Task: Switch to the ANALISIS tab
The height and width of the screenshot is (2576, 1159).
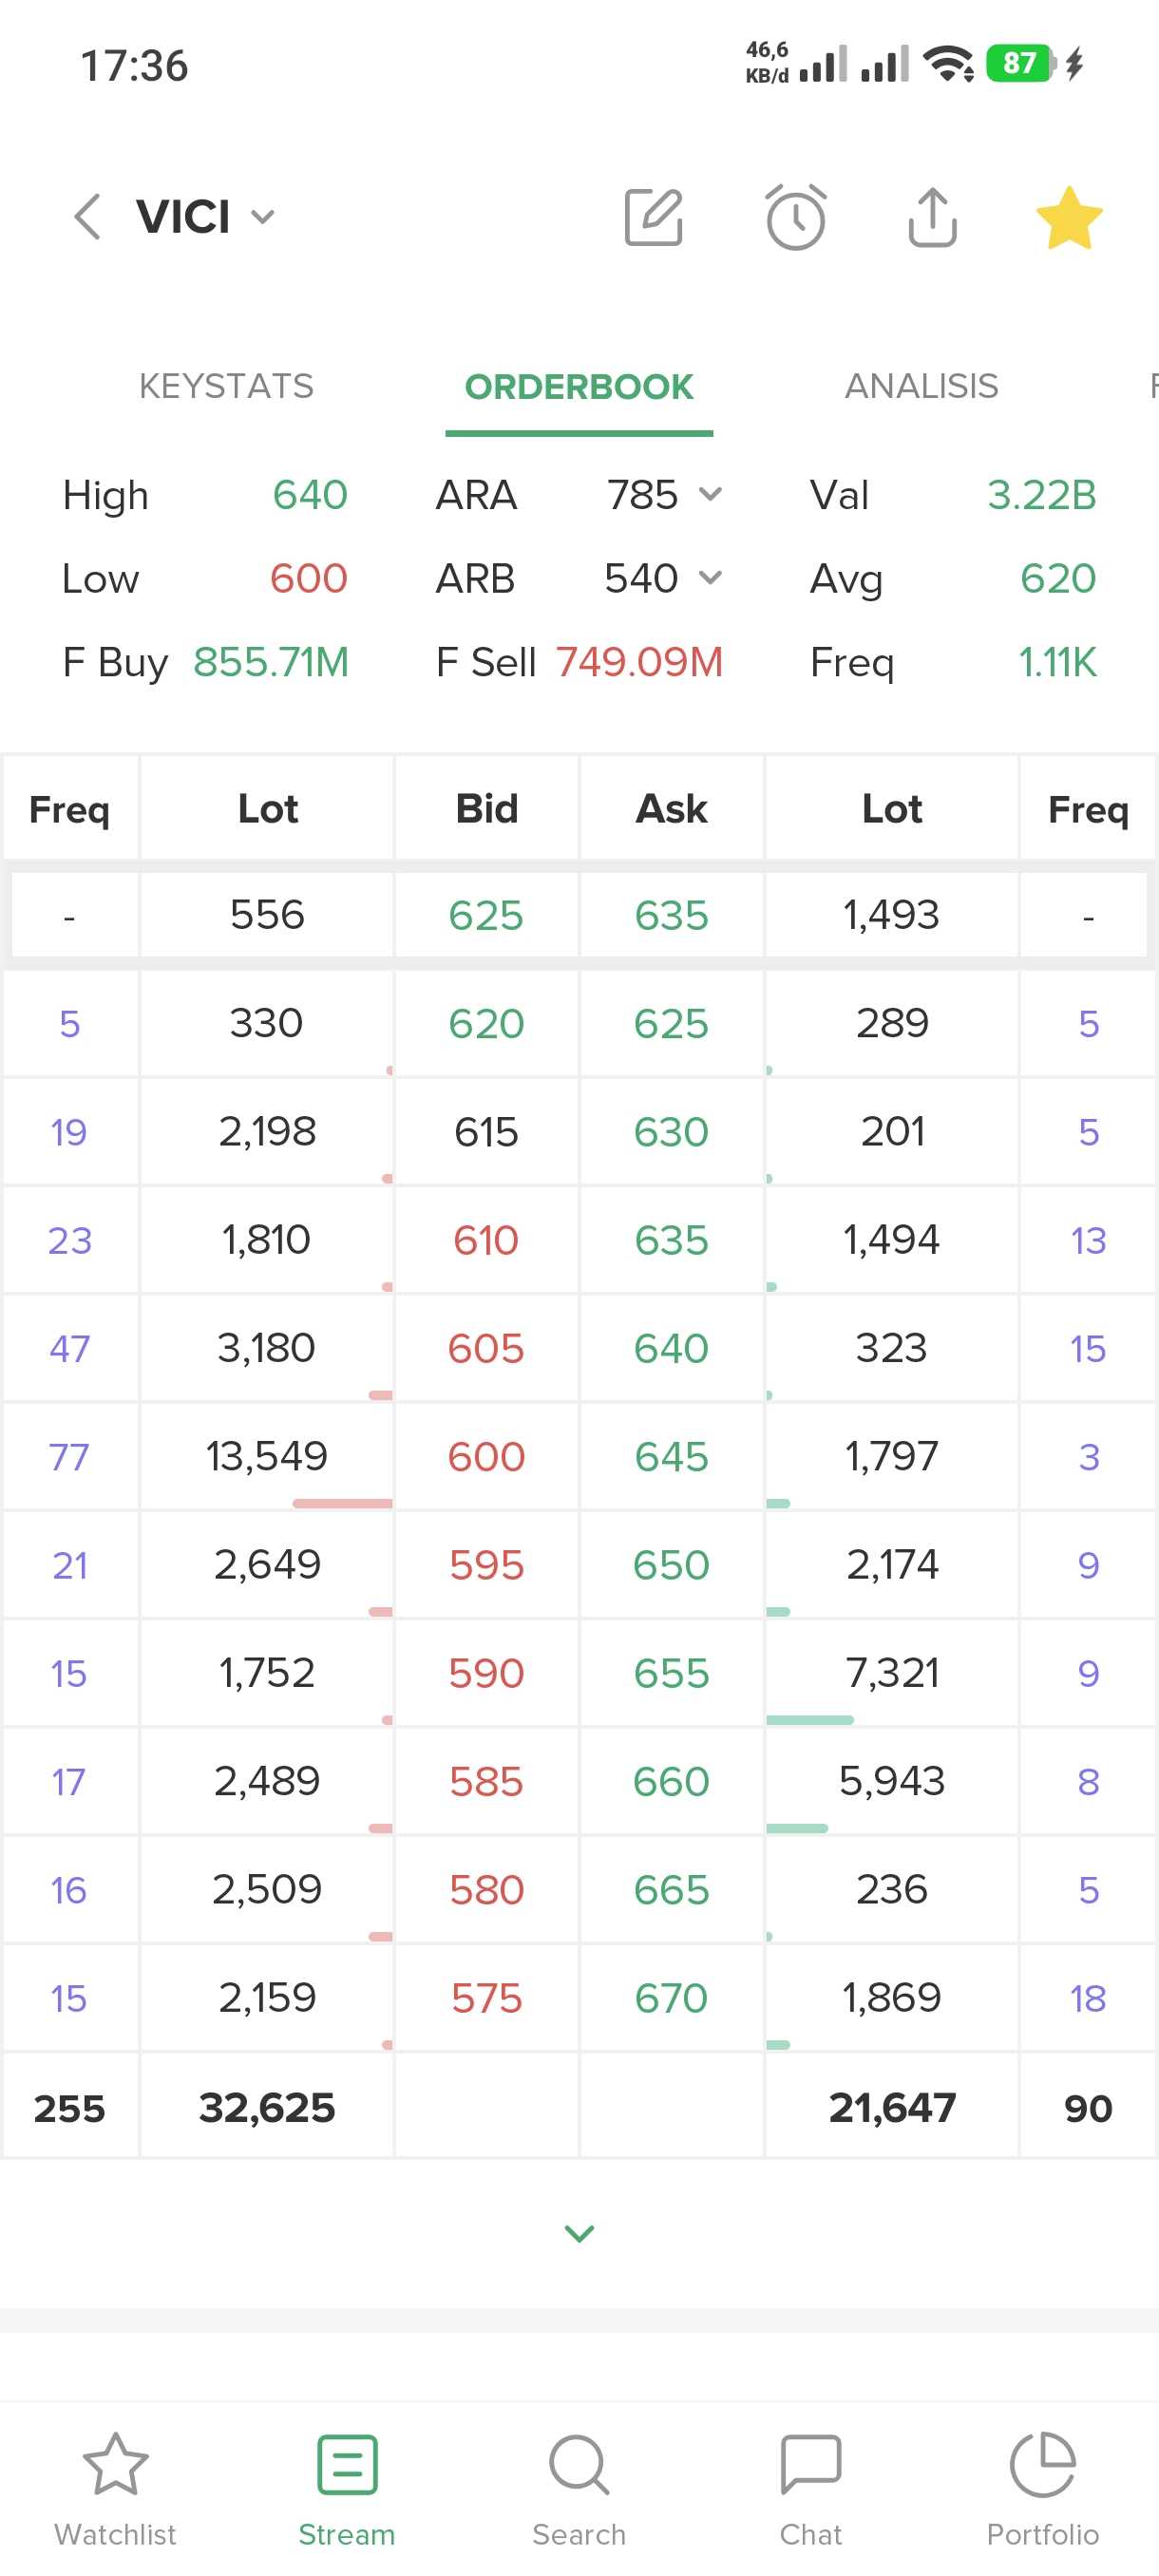Action: coord(921,386)
